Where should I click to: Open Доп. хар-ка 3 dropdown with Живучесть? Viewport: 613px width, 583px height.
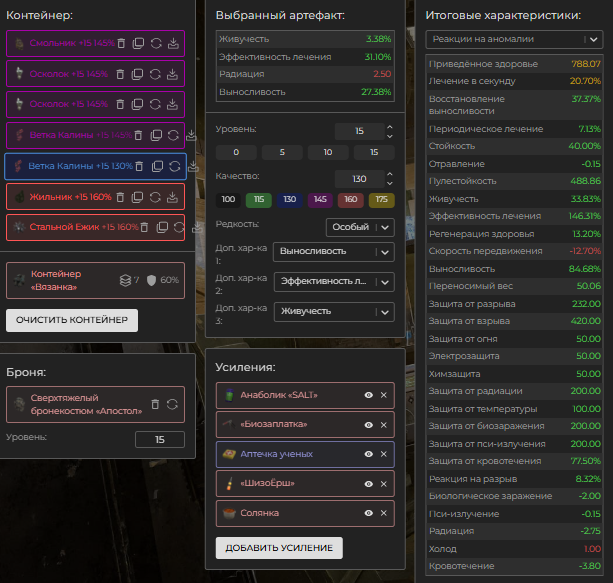[335, 311]
